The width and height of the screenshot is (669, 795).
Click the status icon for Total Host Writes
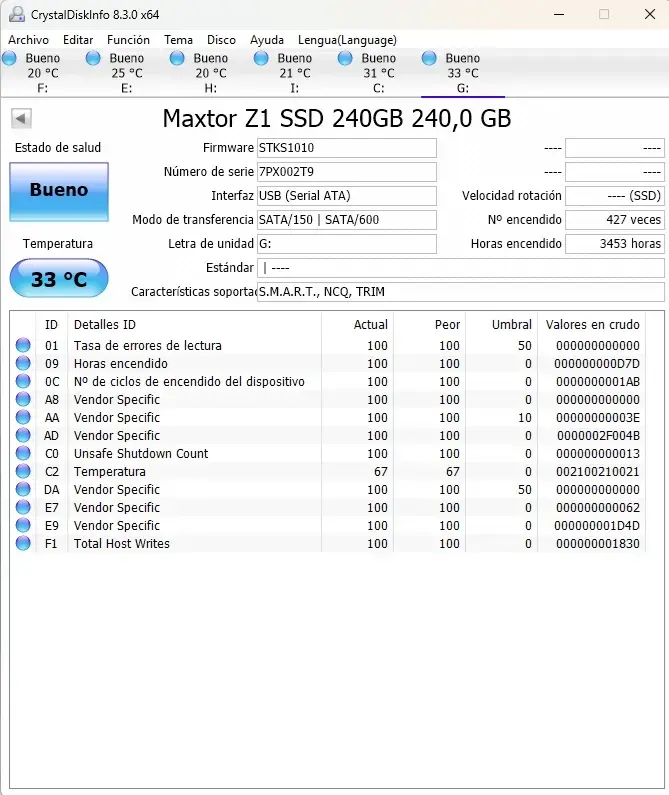(x=23, y=544)
